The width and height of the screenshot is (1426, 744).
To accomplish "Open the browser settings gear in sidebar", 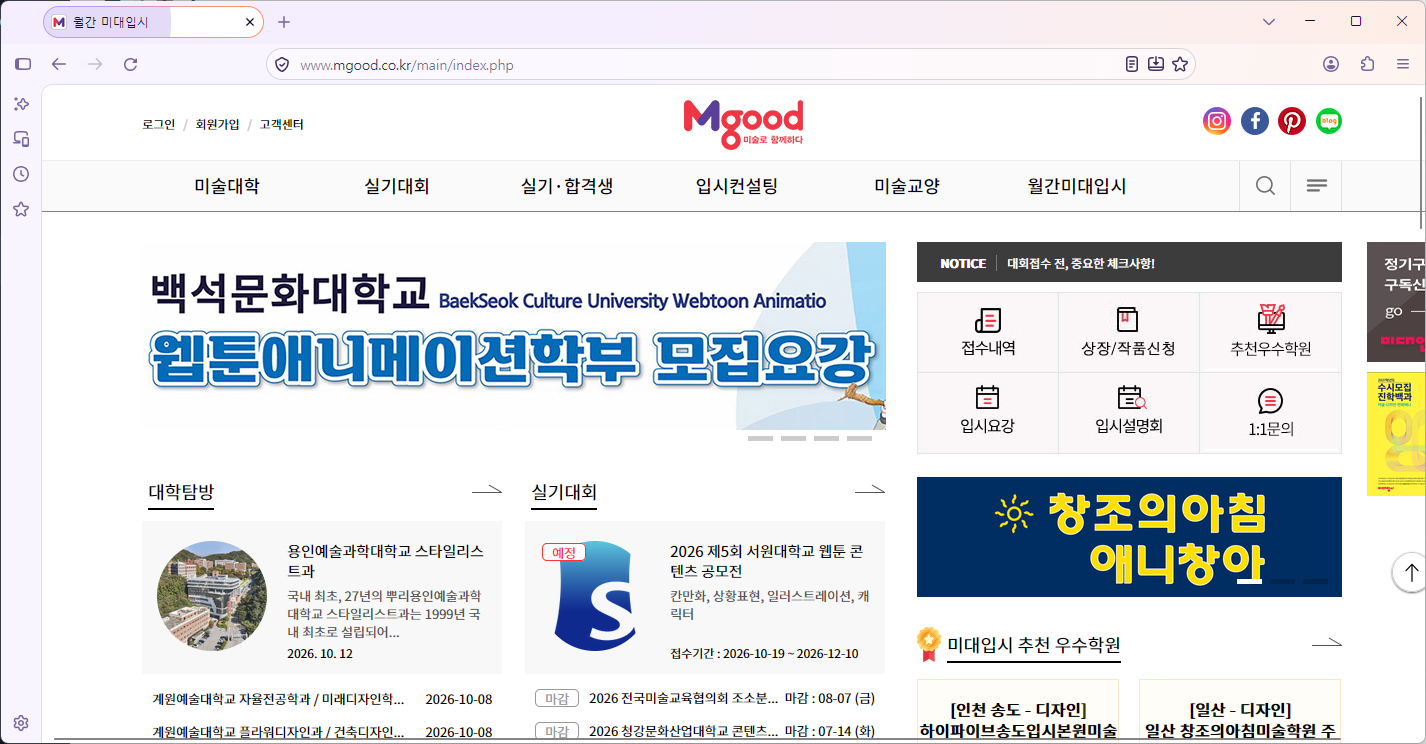I will coord(21,723).
